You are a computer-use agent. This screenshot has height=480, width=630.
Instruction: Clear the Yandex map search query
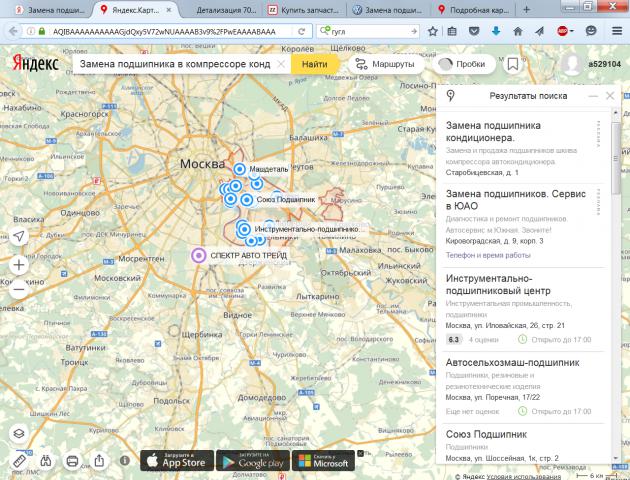[281, 64]
